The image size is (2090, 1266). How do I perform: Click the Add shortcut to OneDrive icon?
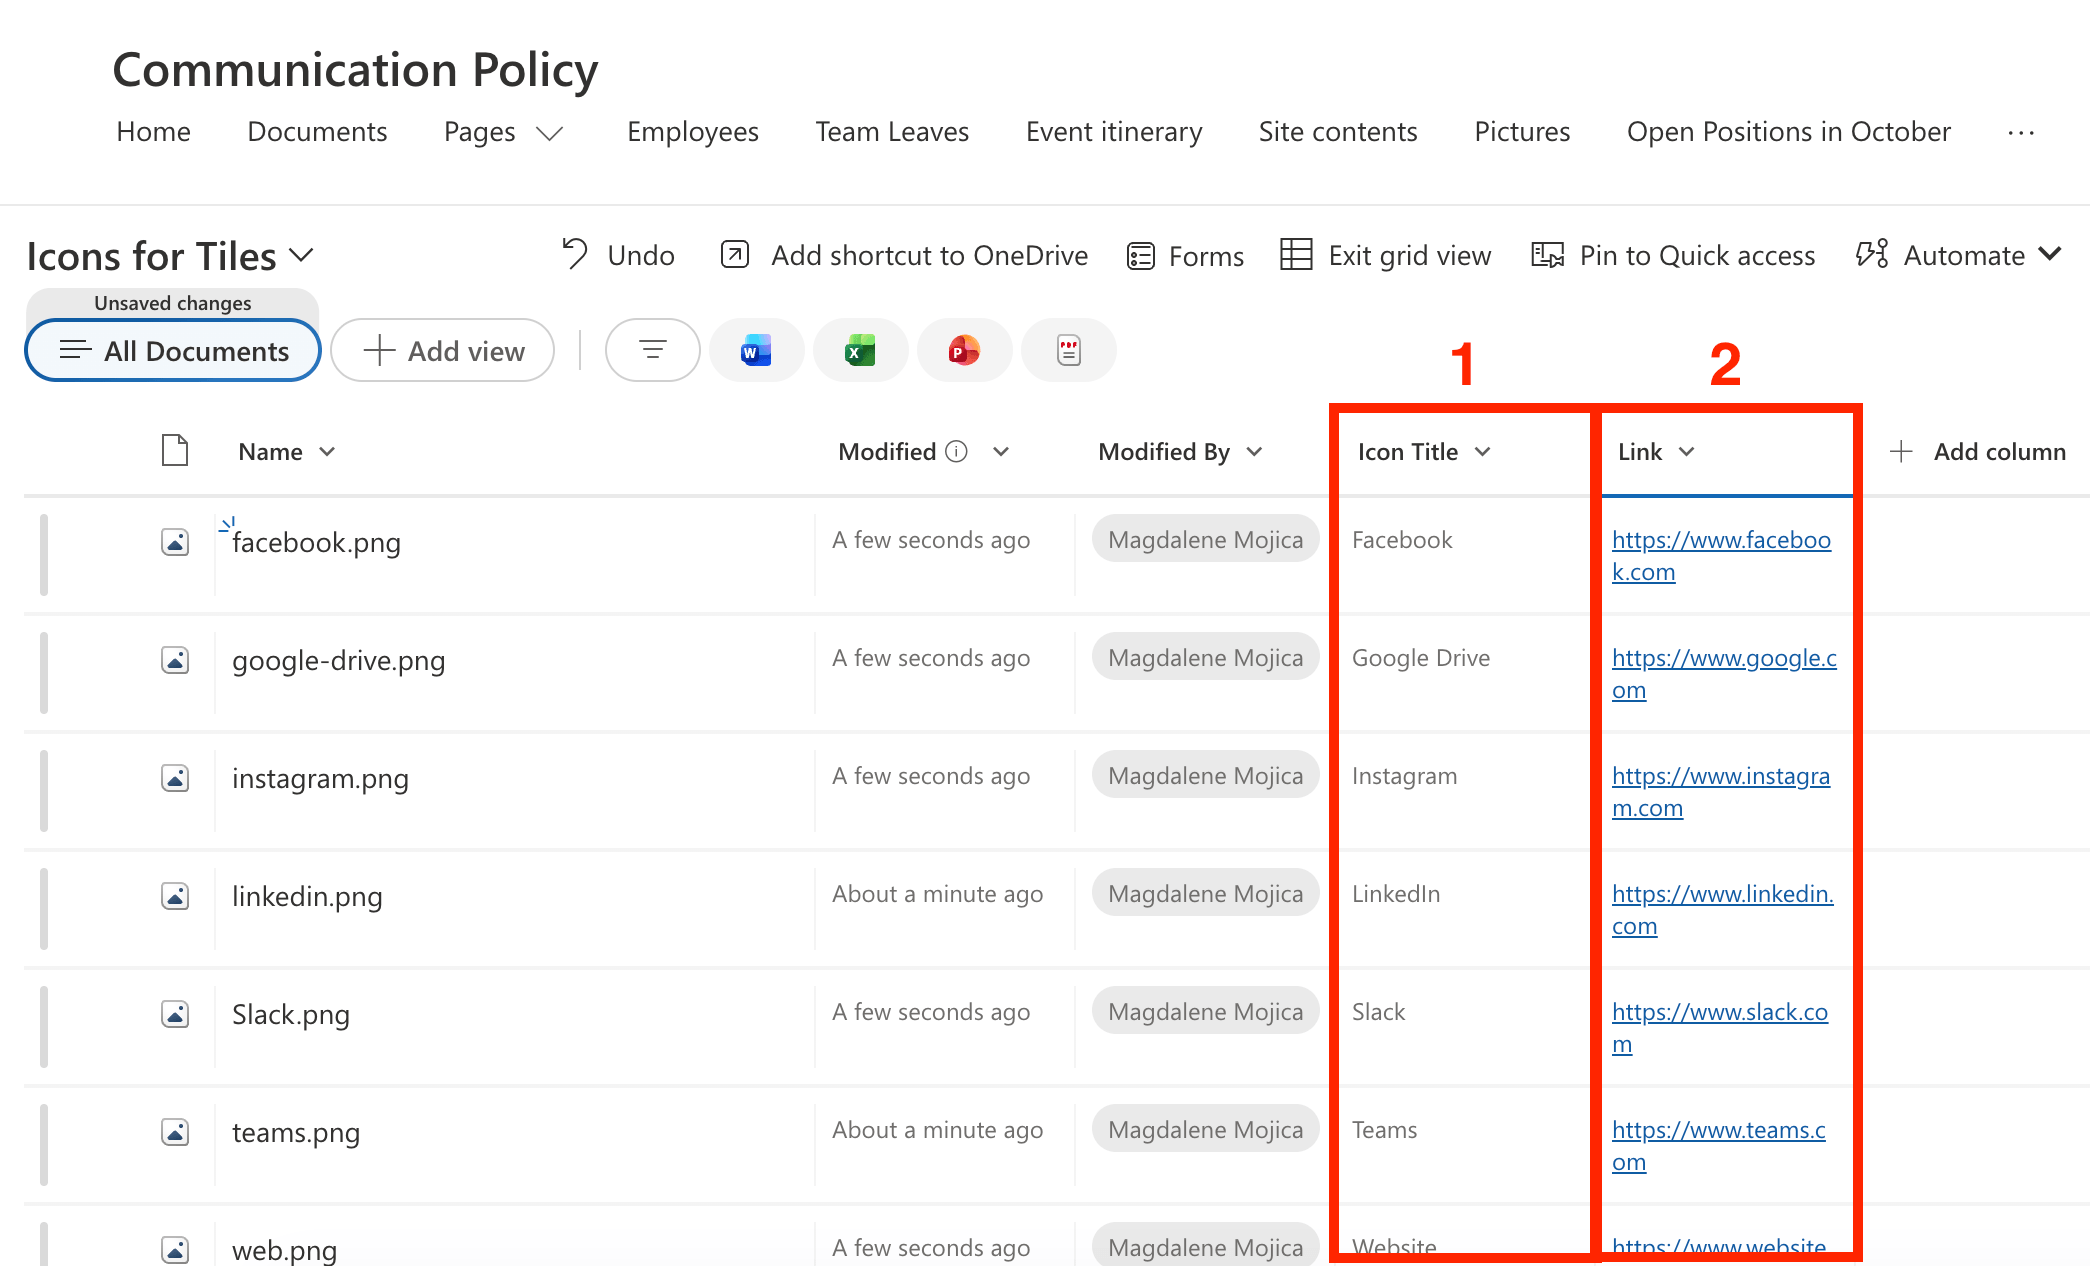point(735,255)
